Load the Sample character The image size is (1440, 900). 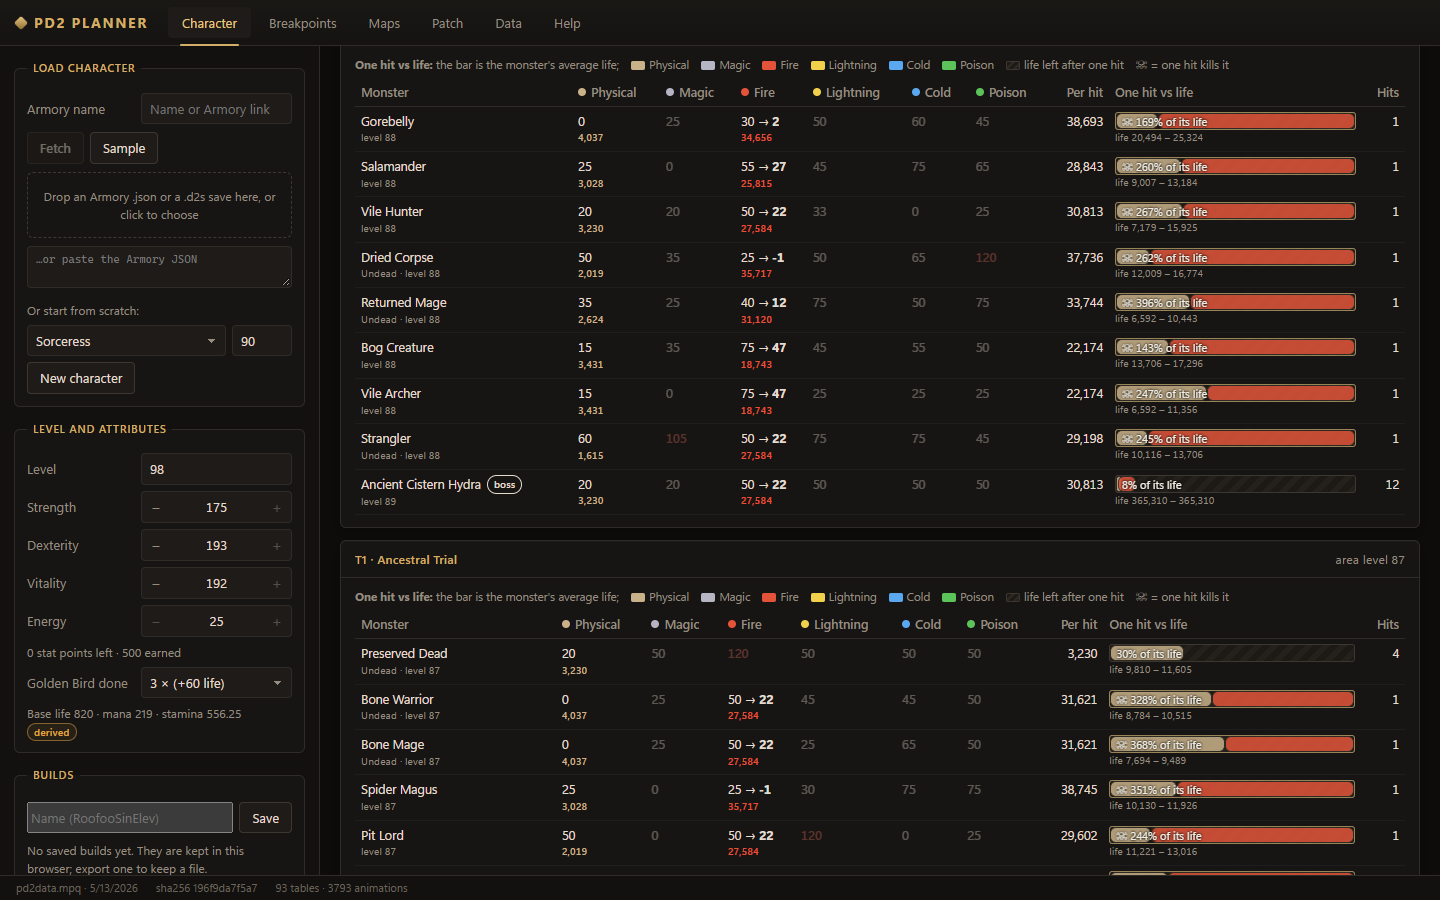124,148
